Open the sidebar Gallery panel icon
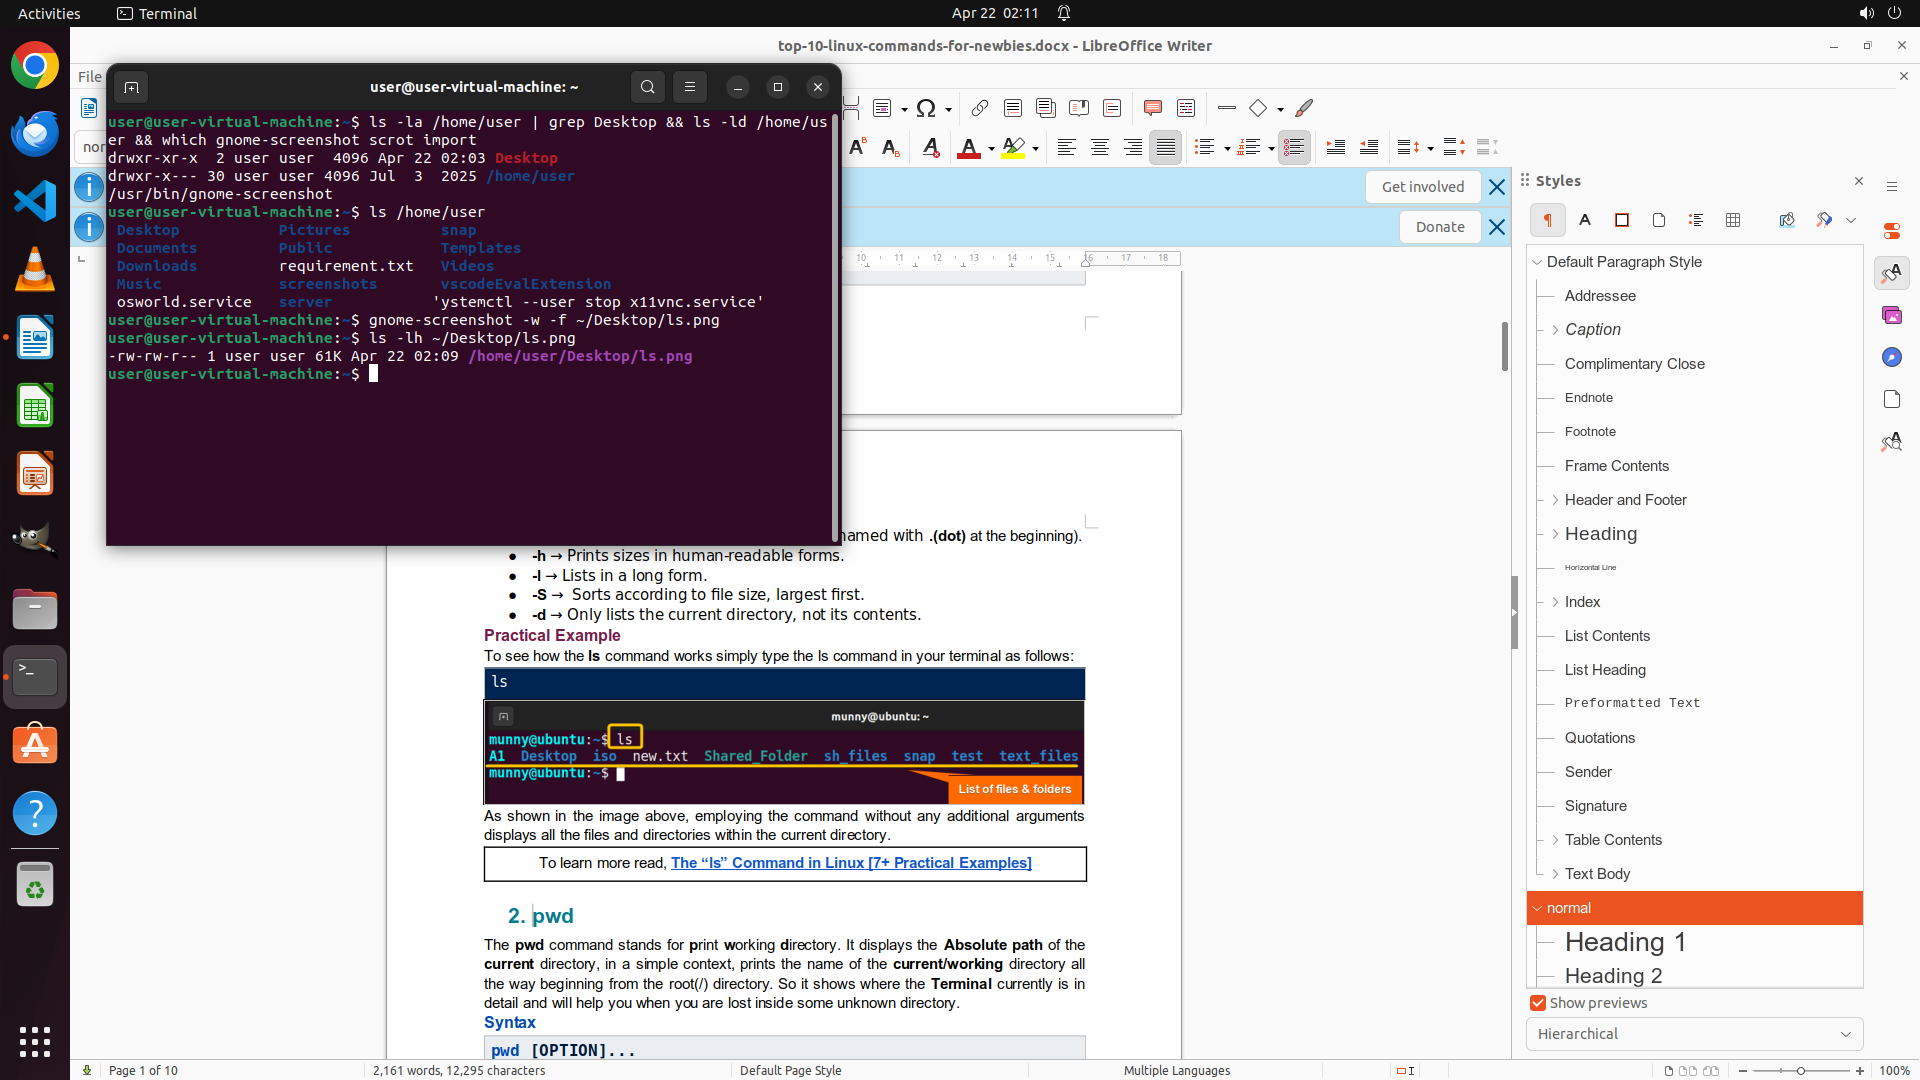 (x=1891, y=315)
